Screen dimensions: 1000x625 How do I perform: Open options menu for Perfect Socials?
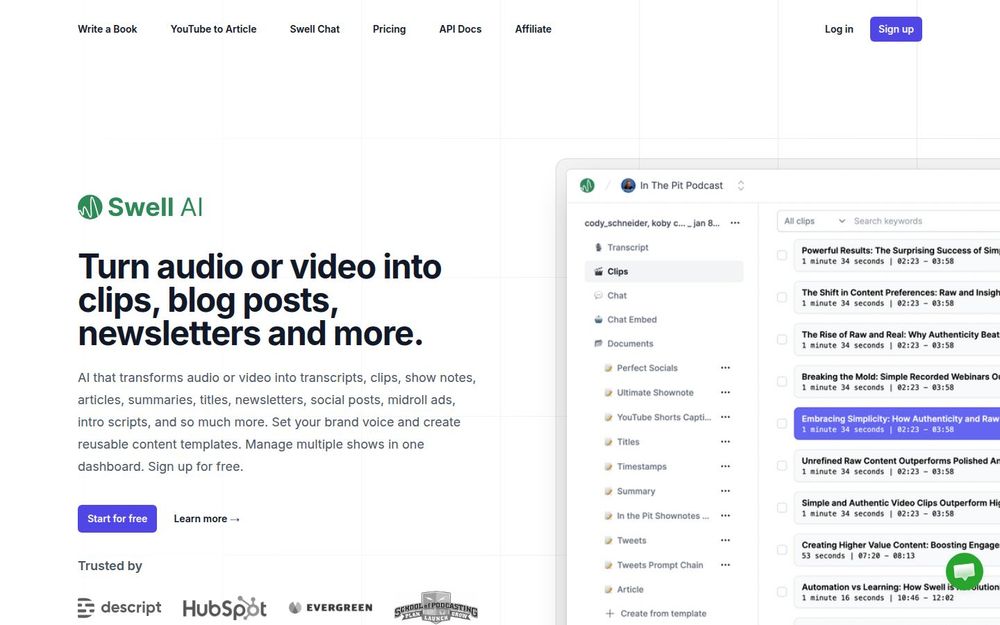click(x=725, y=368)
